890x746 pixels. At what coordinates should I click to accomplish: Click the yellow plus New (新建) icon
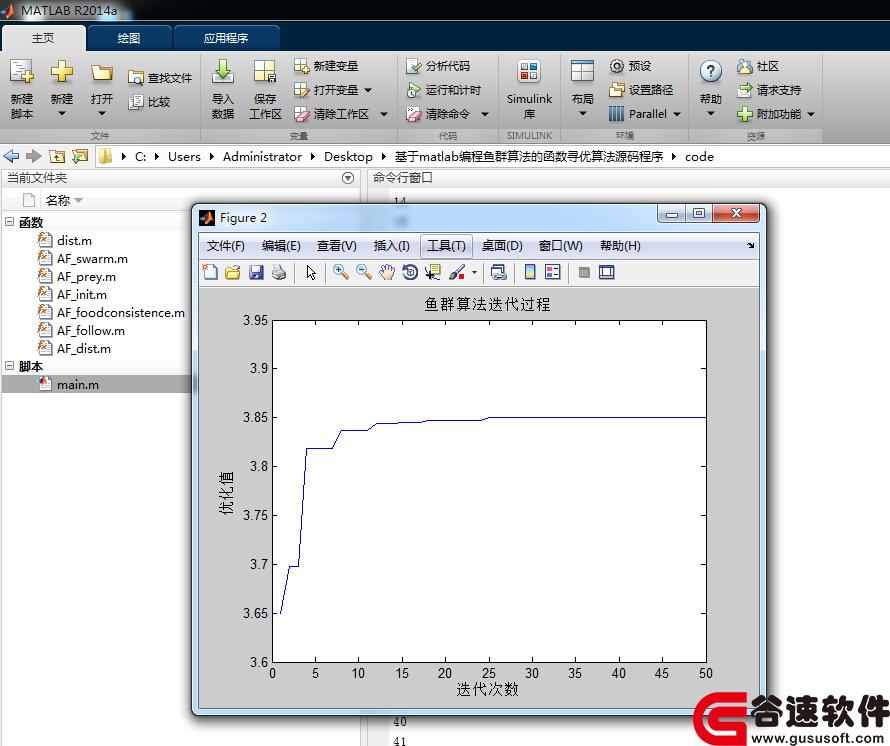[x=61, y=73]
